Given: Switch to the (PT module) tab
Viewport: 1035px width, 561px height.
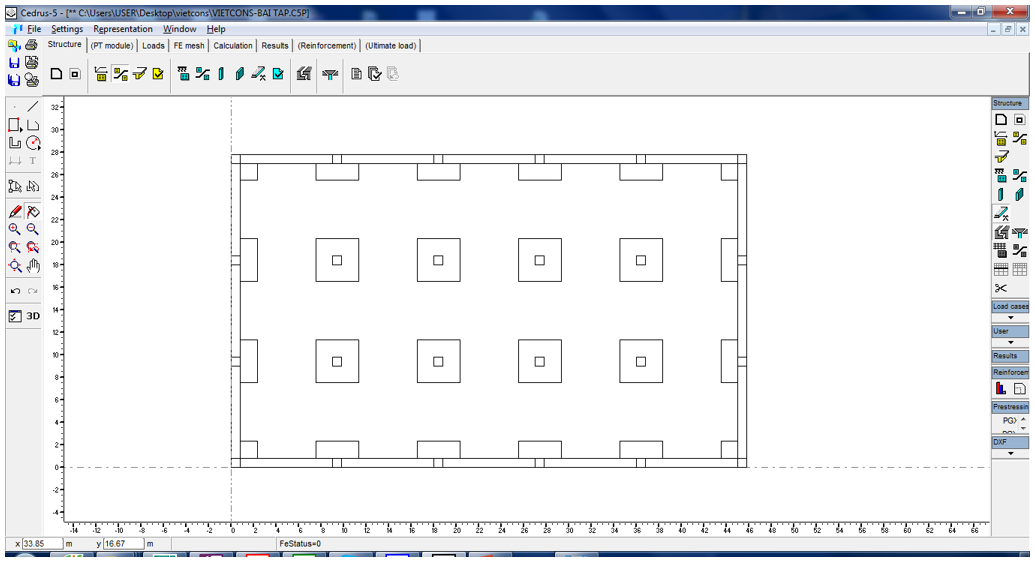Looking at the screenshot, I should tap(112, 46).
